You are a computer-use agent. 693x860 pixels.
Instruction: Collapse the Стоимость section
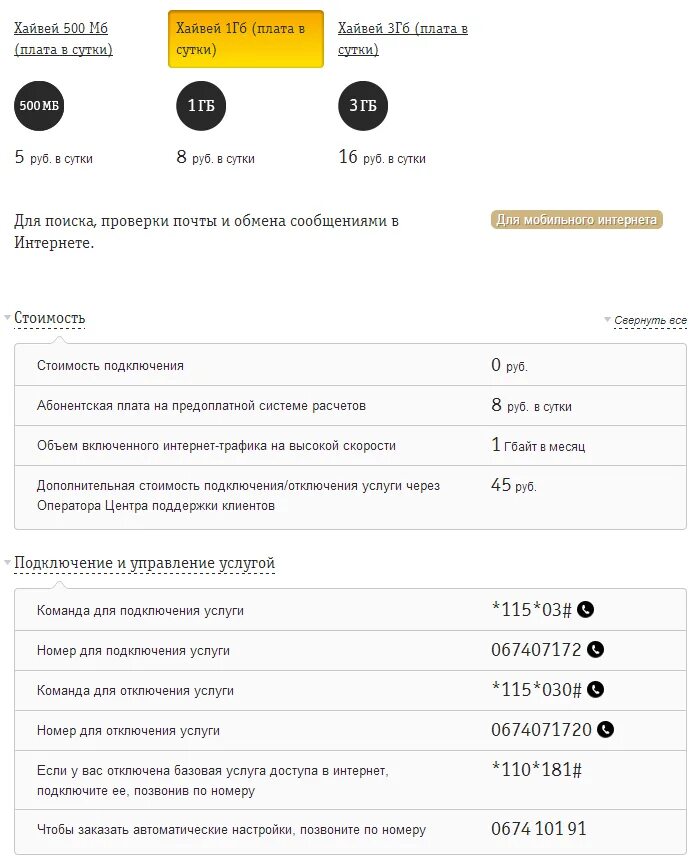pos(50,318)
